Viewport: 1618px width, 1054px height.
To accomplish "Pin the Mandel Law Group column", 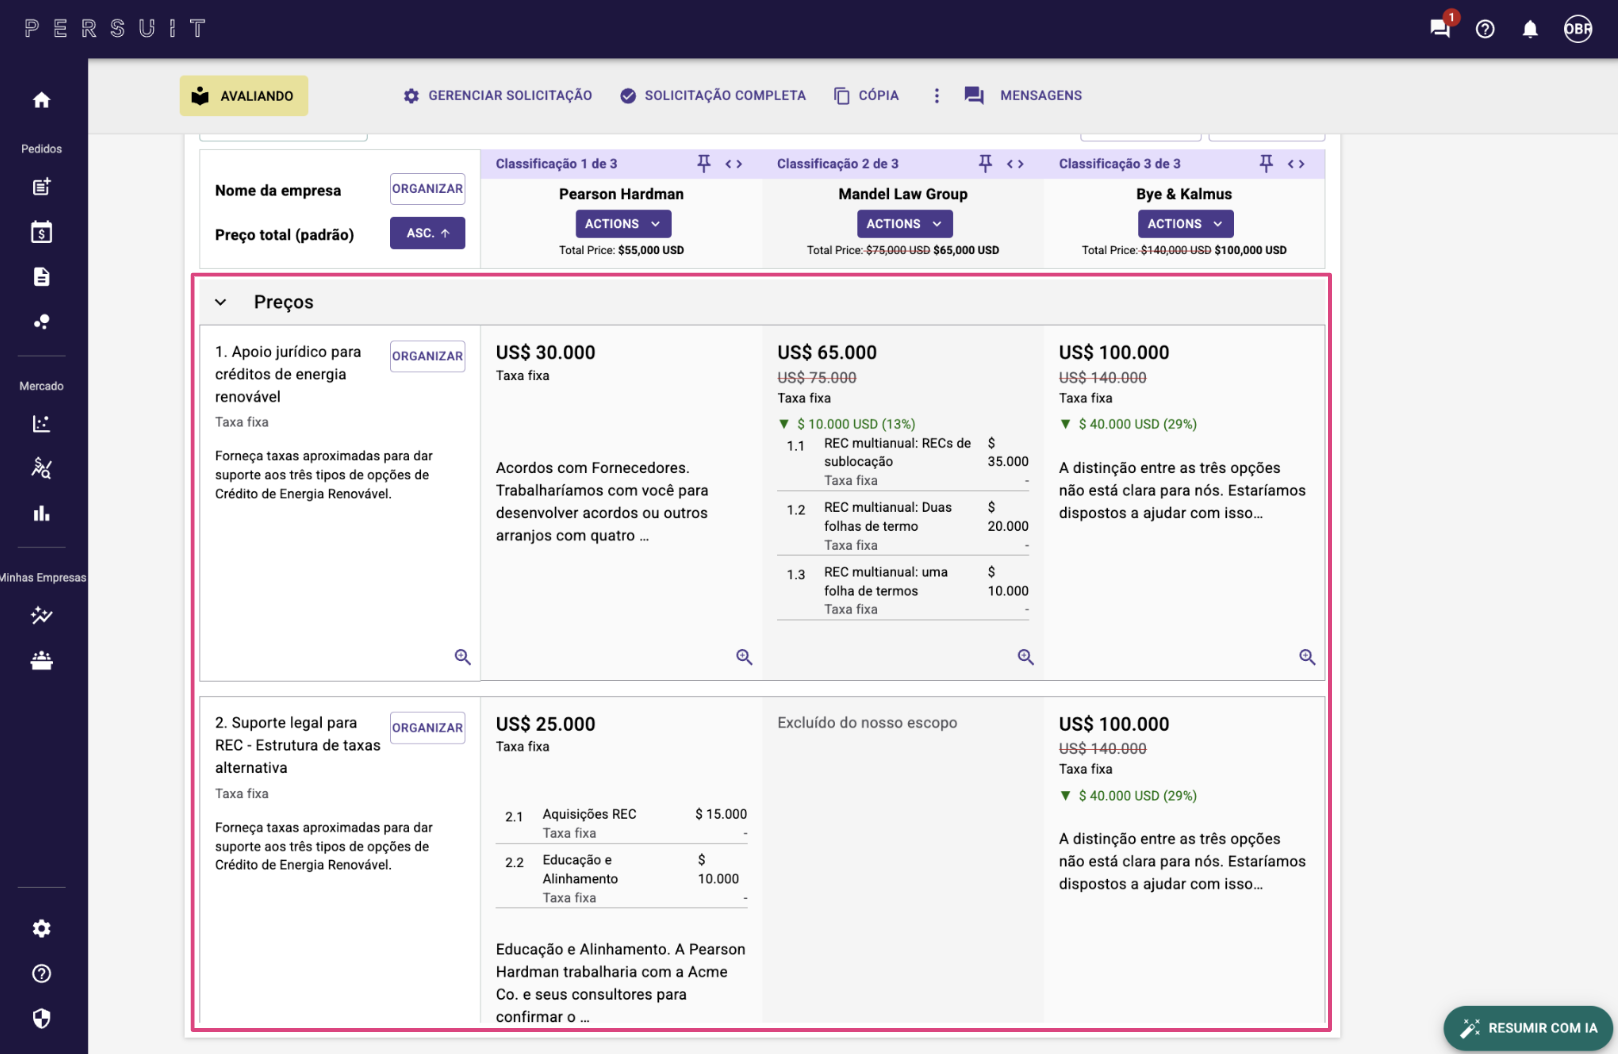I will (985, 163).
